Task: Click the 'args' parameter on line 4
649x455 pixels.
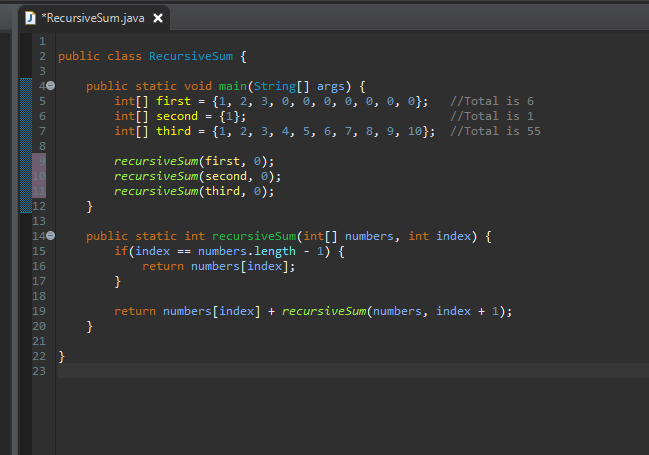Action: click(x=331, y=86)
